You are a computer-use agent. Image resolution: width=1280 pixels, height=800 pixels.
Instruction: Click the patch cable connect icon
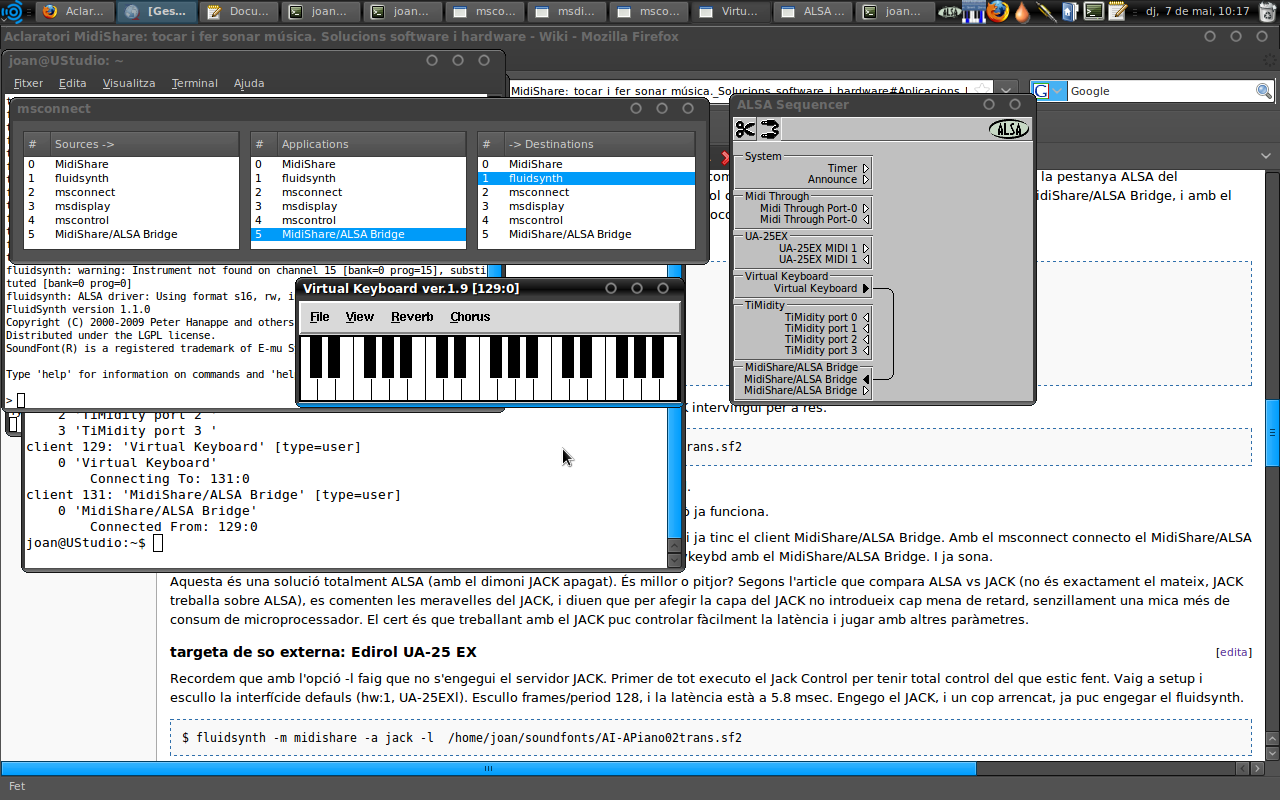click(x=769, y=129)
